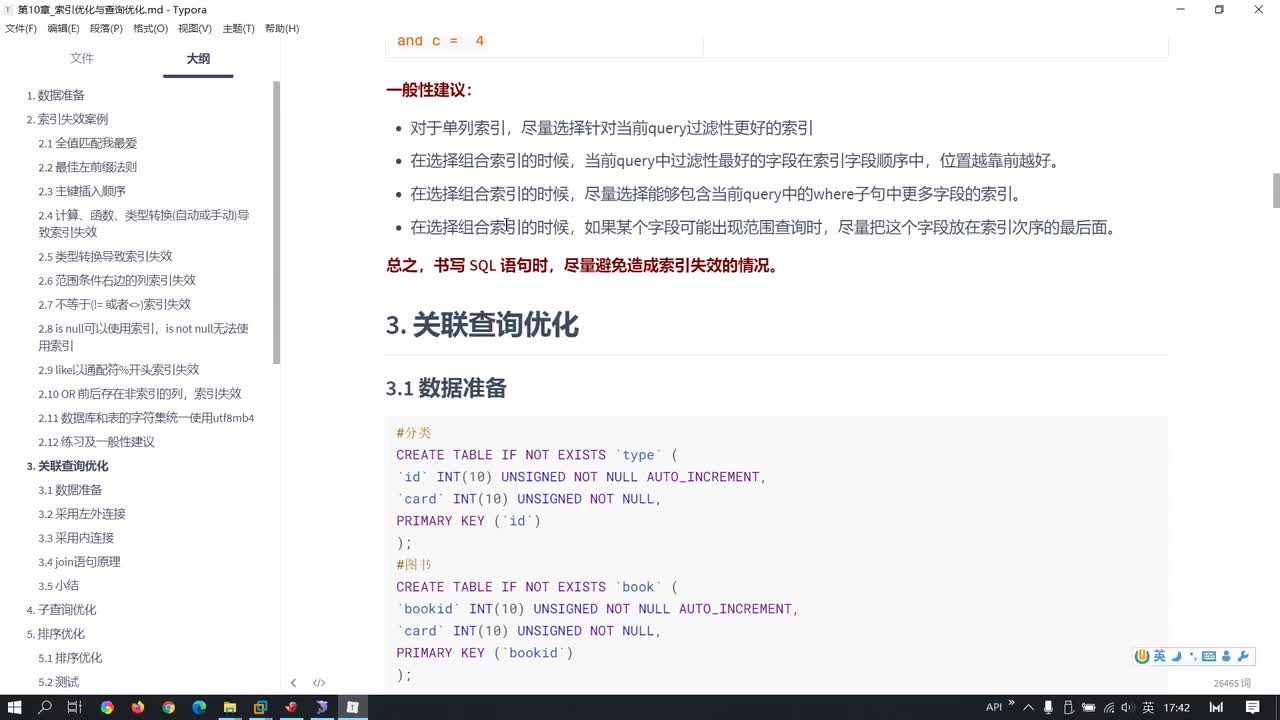Jump to 2.1 全值匹配我最爱

(x=88, y=143)
